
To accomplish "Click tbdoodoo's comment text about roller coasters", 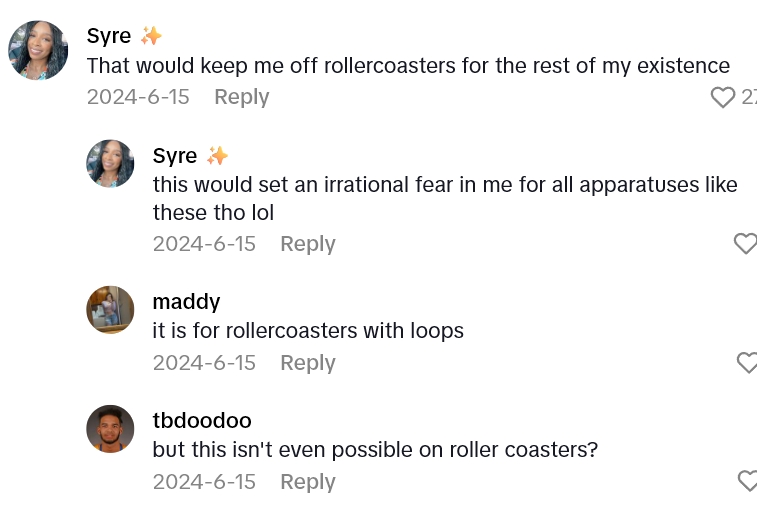I will pyautogui.click(x=375, y=450).
